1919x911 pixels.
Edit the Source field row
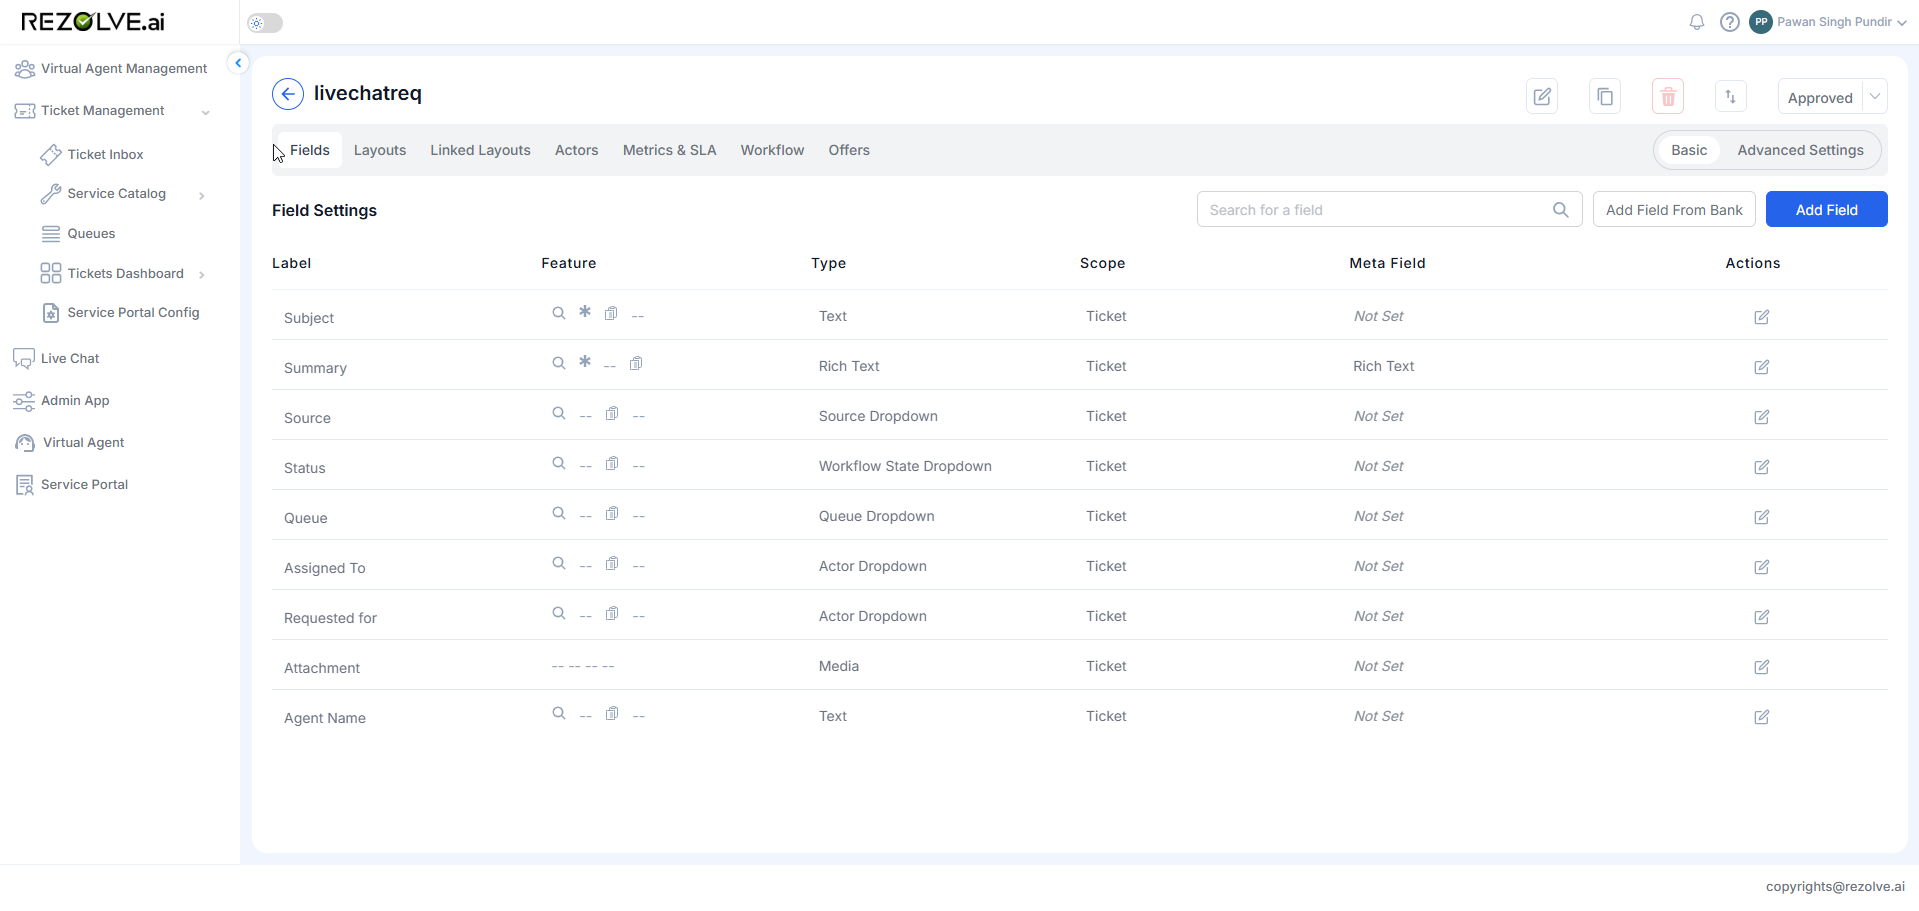pyautogui.click(x=1762, y=417)
